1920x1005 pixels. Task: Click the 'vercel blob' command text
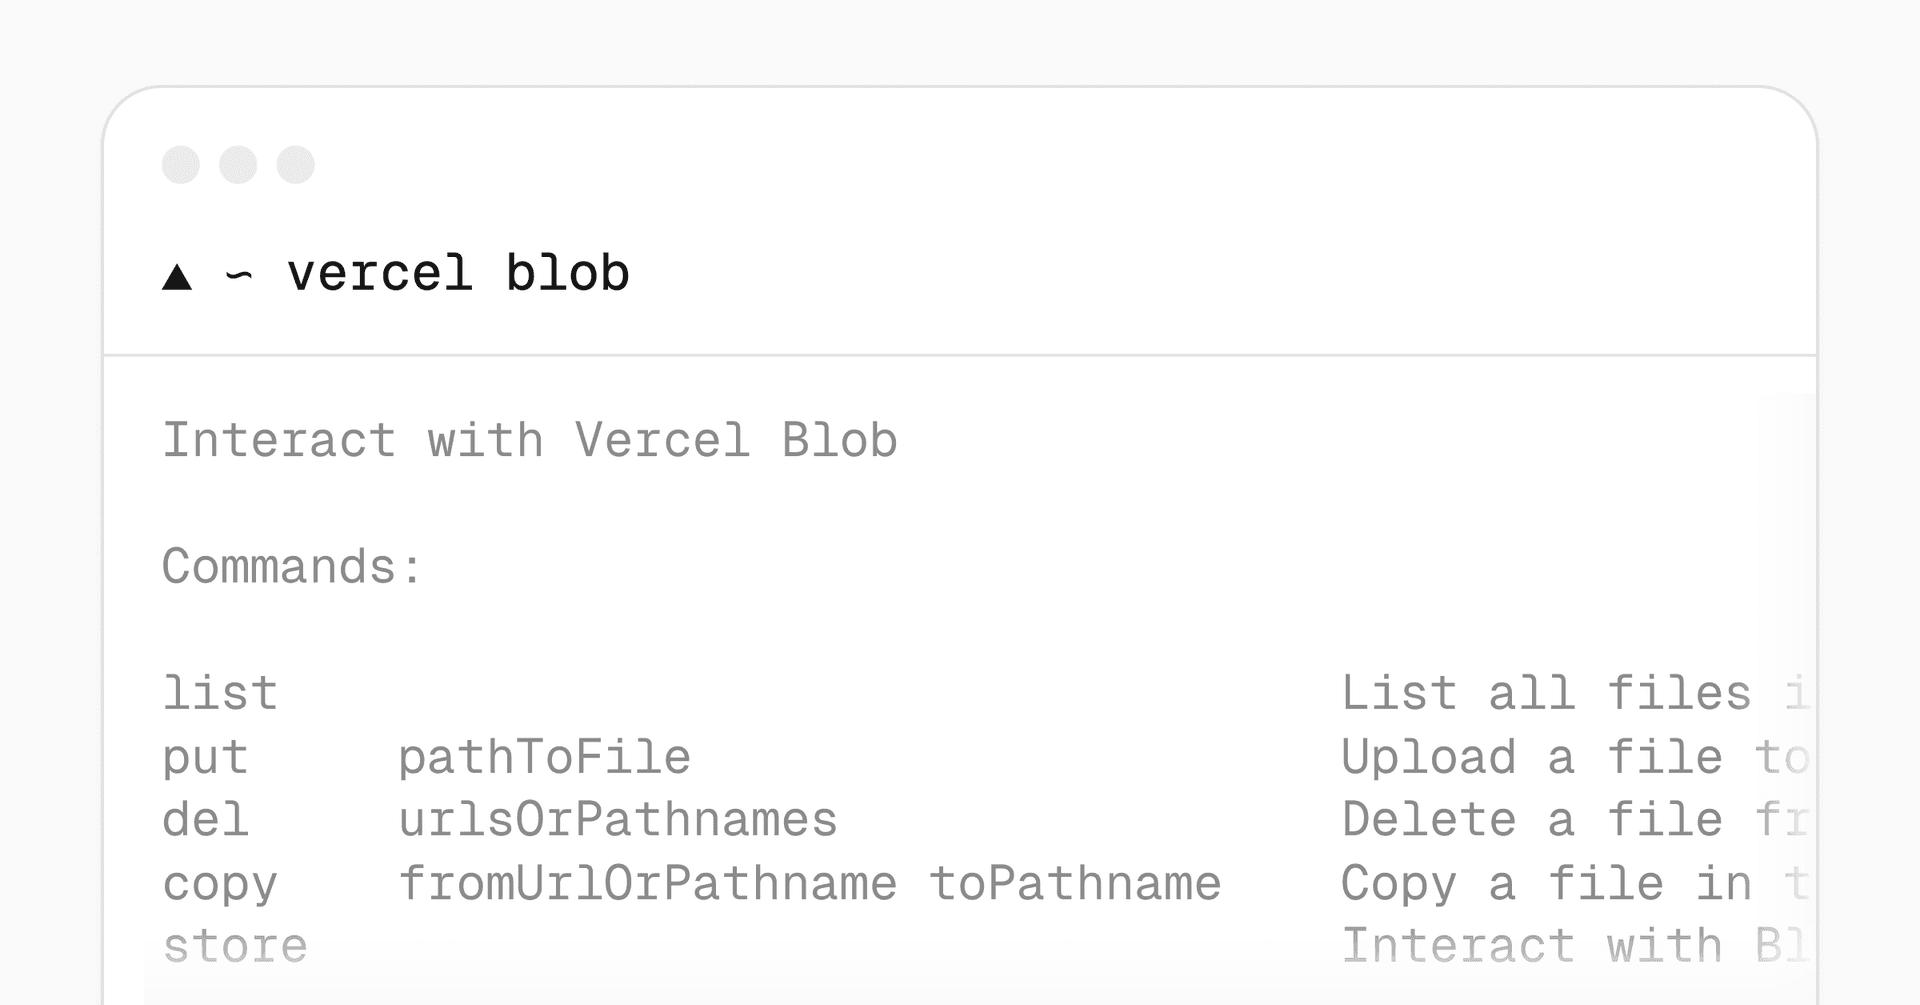coord(458,274)
